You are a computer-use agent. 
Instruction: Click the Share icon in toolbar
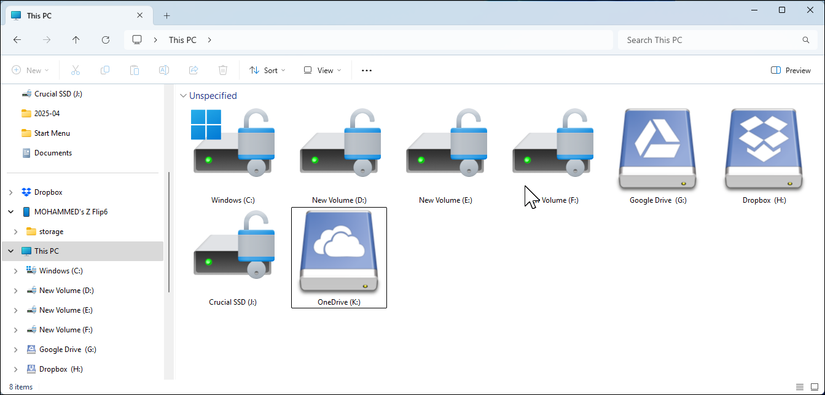pyautogui.click(x=193, y=70)
